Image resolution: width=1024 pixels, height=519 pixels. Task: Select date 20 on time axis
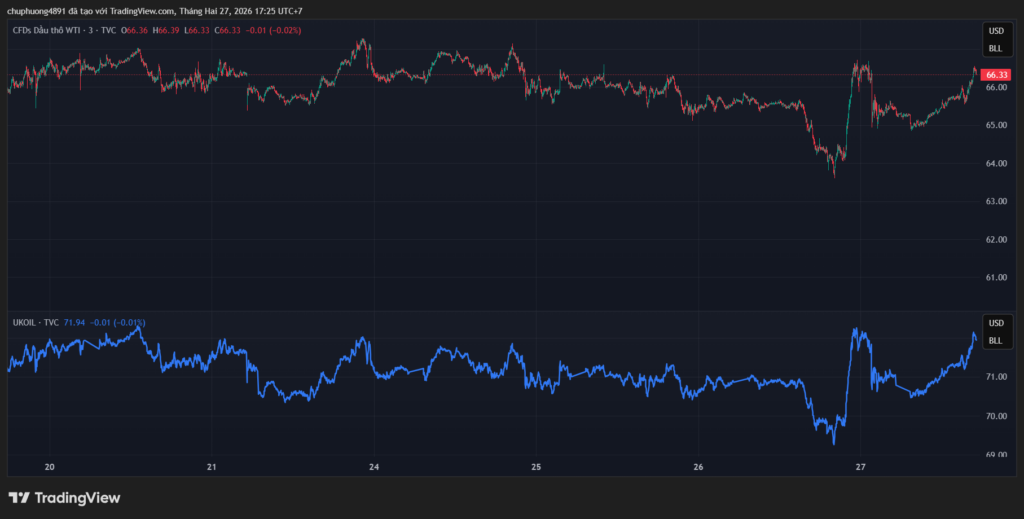coord(49,467)
